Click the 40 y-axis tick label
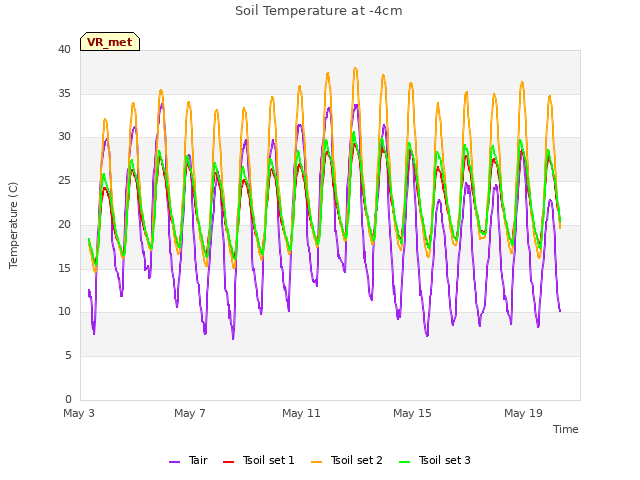Screen dimensions: 640x480 [x=64, y=50]
